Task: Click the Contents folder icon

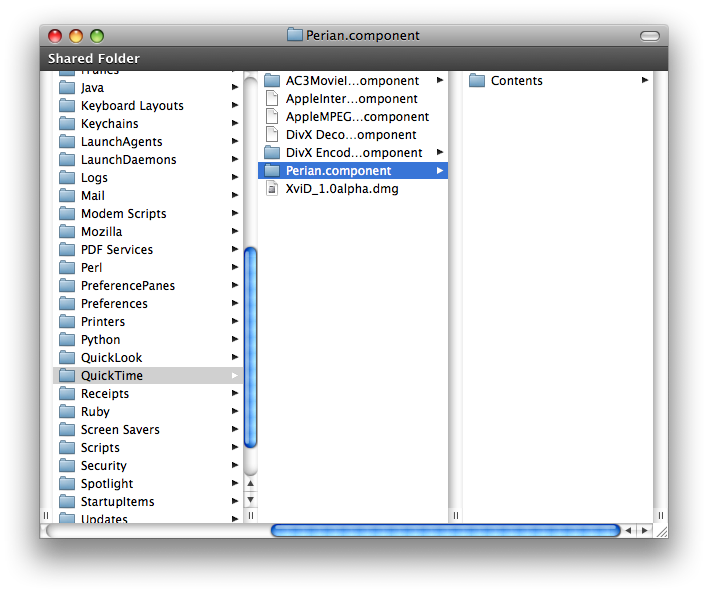Action: coord(477,81)
